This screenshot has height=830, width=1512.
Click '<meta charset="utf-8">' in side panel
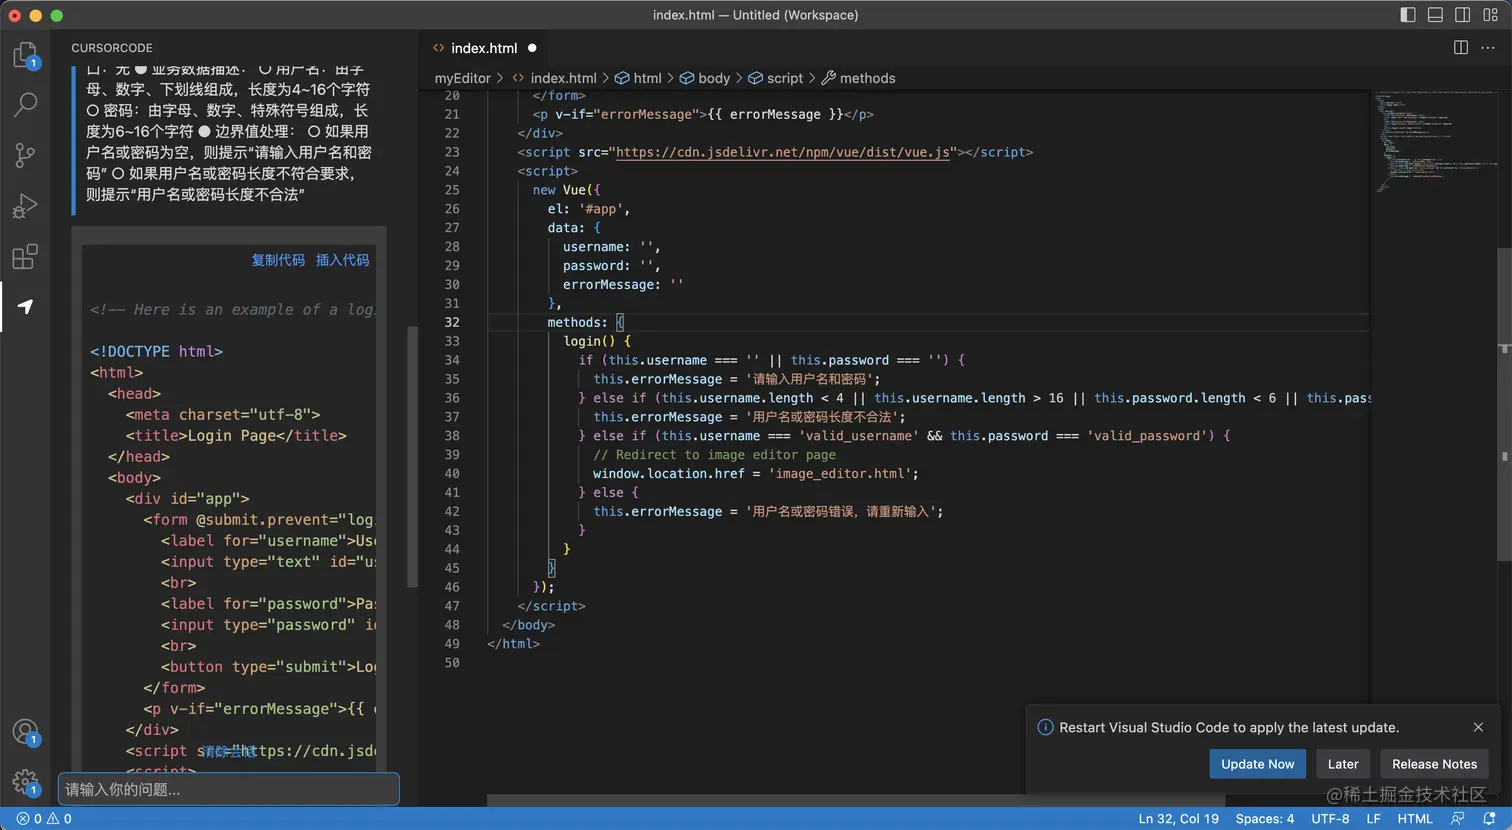tap(223, 414)
